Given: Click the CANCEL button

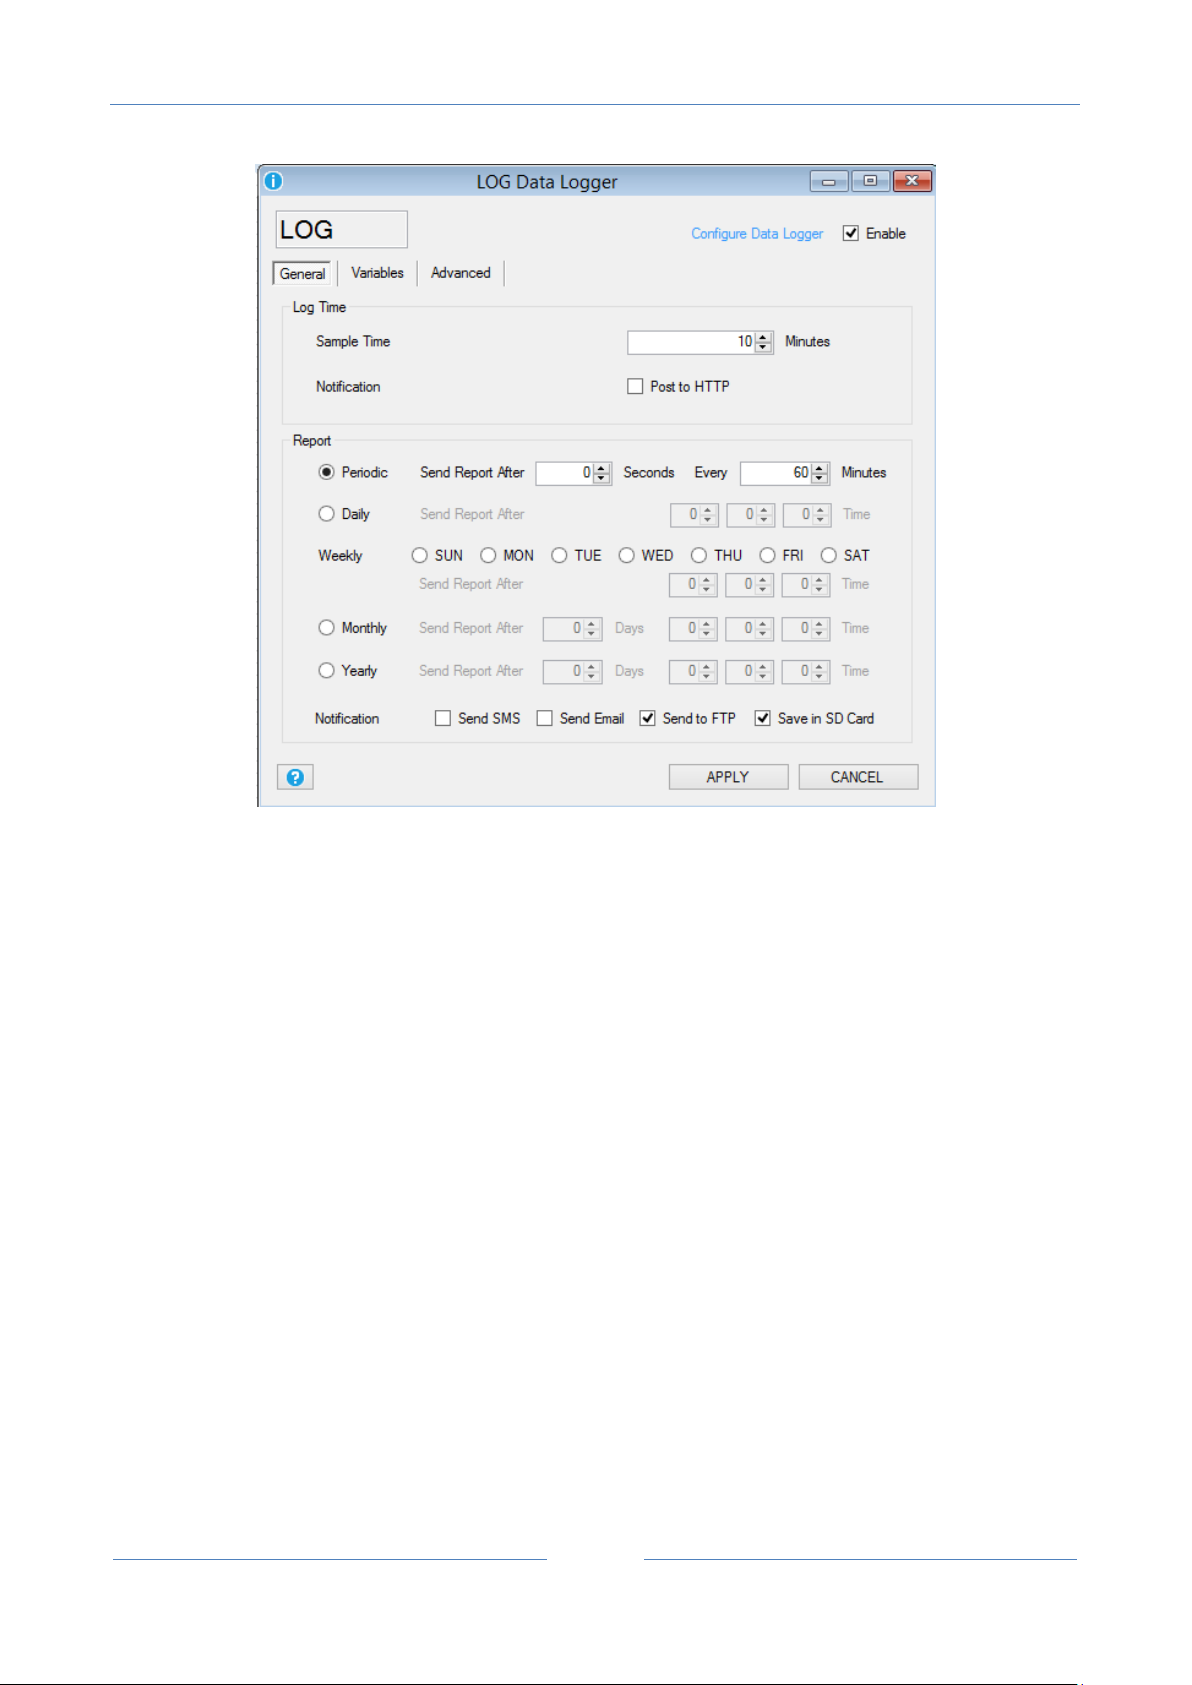Looking at the screenshot, I should click(857, 777).
